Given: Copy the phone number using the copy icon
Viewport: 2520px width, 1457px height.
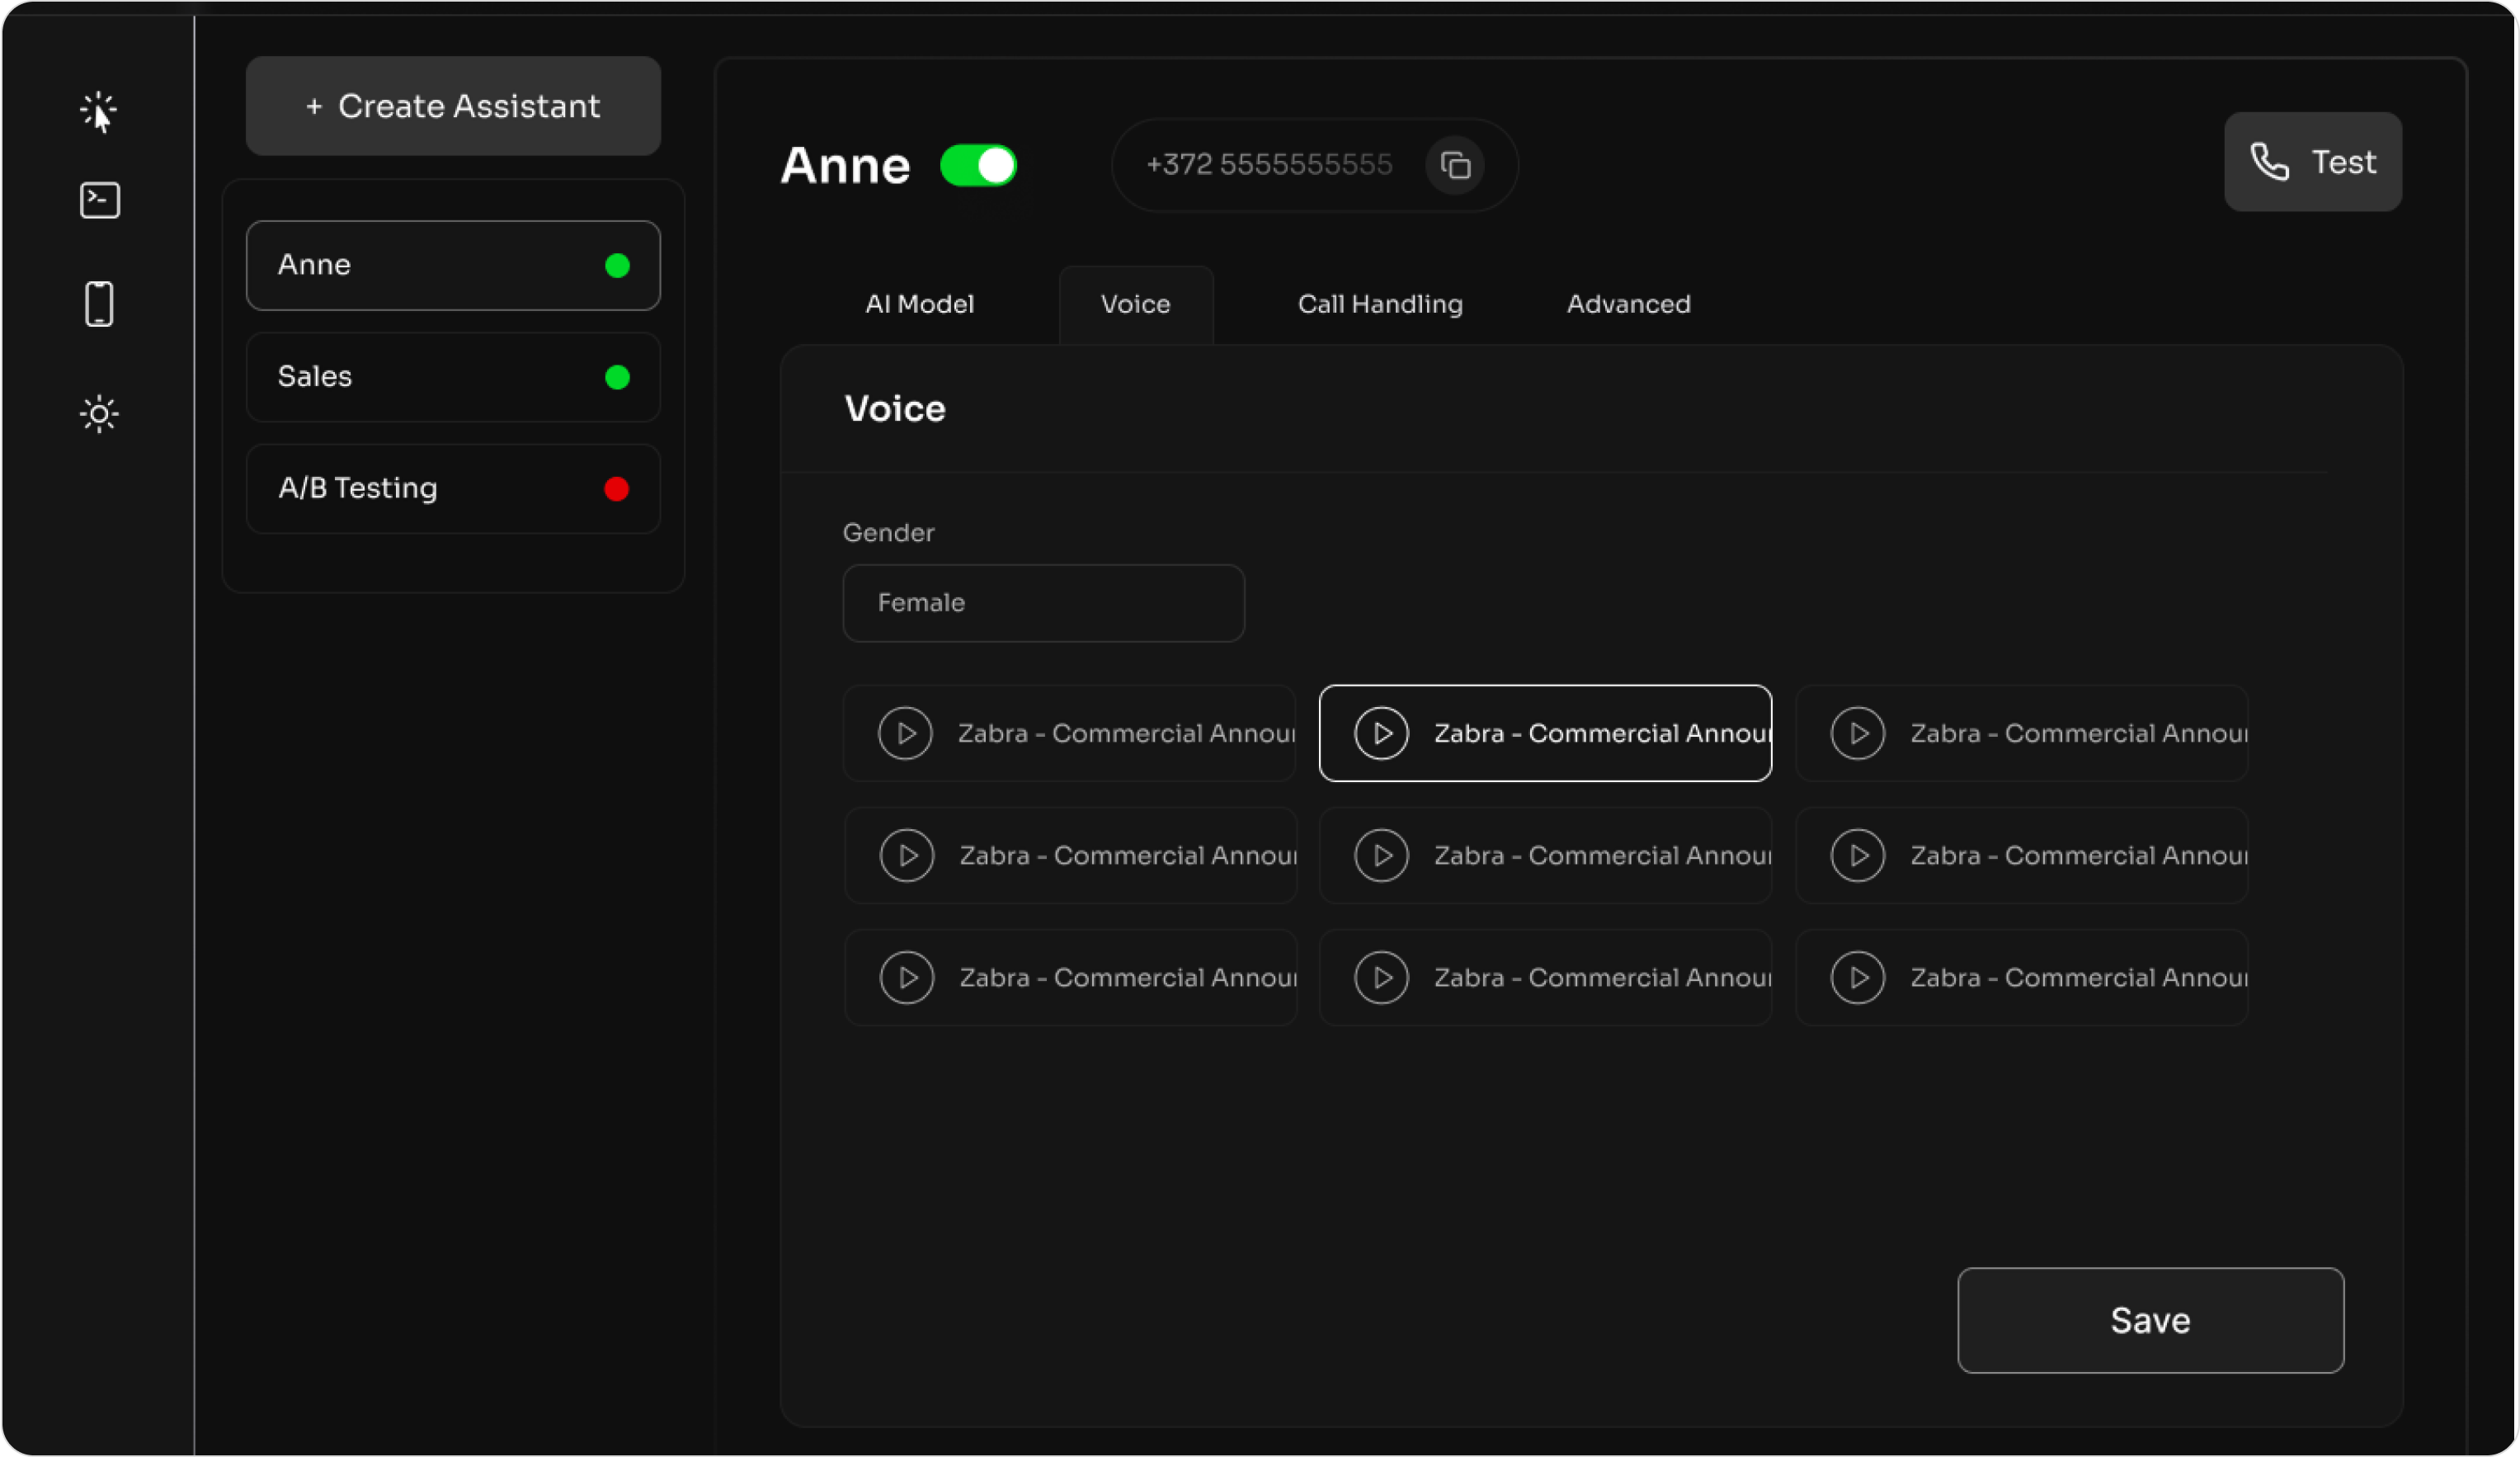Looking at the screenshot, I should (x=1455, y=165).
